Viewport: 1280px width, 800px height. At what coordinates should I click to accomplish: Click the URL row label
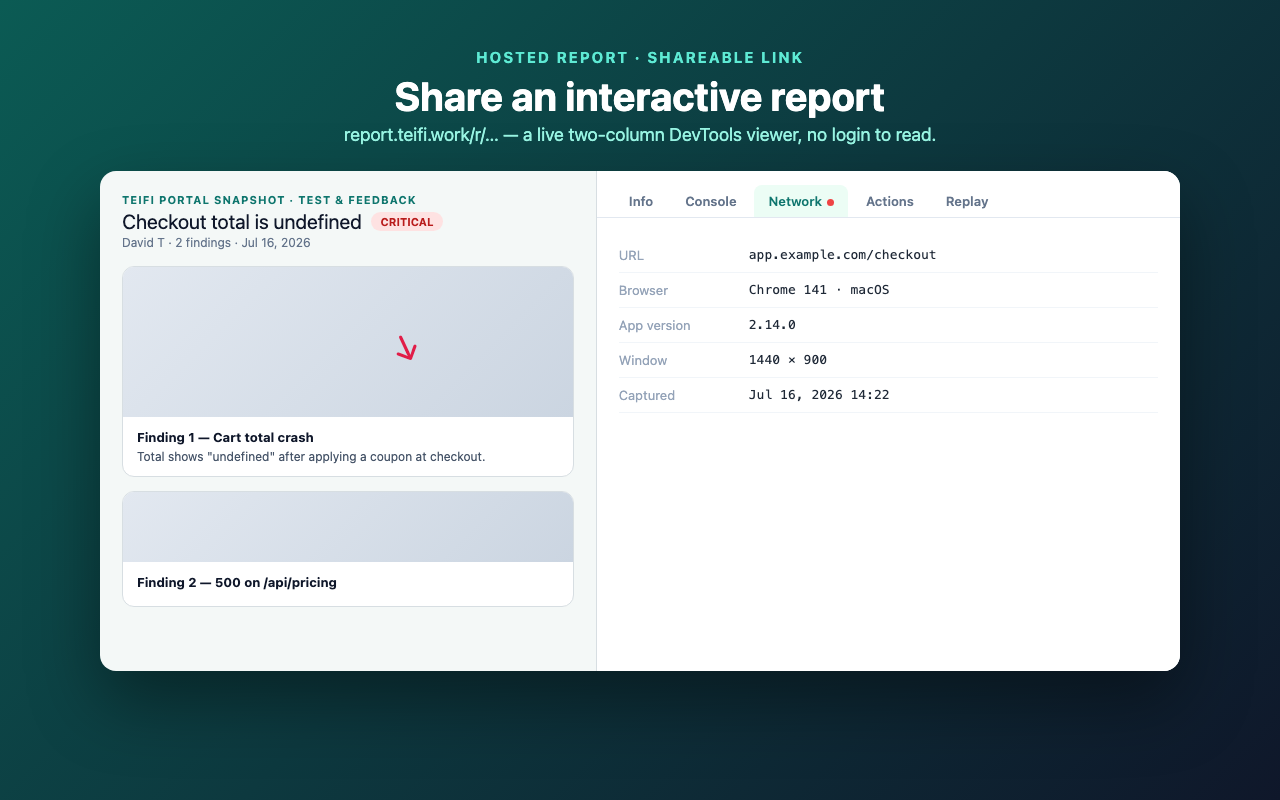pyautogui.click(x=631, y=255)
